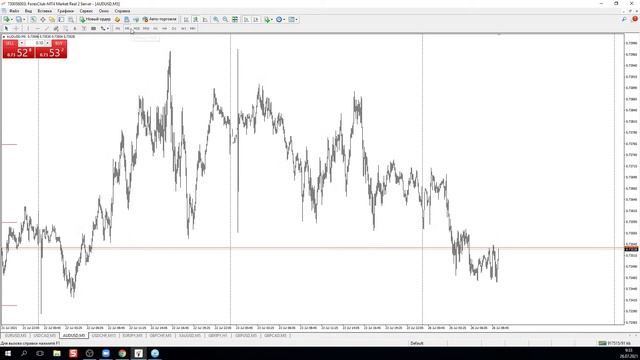
Task: Expand the Profiles dropdown arrow
Action: click(24, 19)
